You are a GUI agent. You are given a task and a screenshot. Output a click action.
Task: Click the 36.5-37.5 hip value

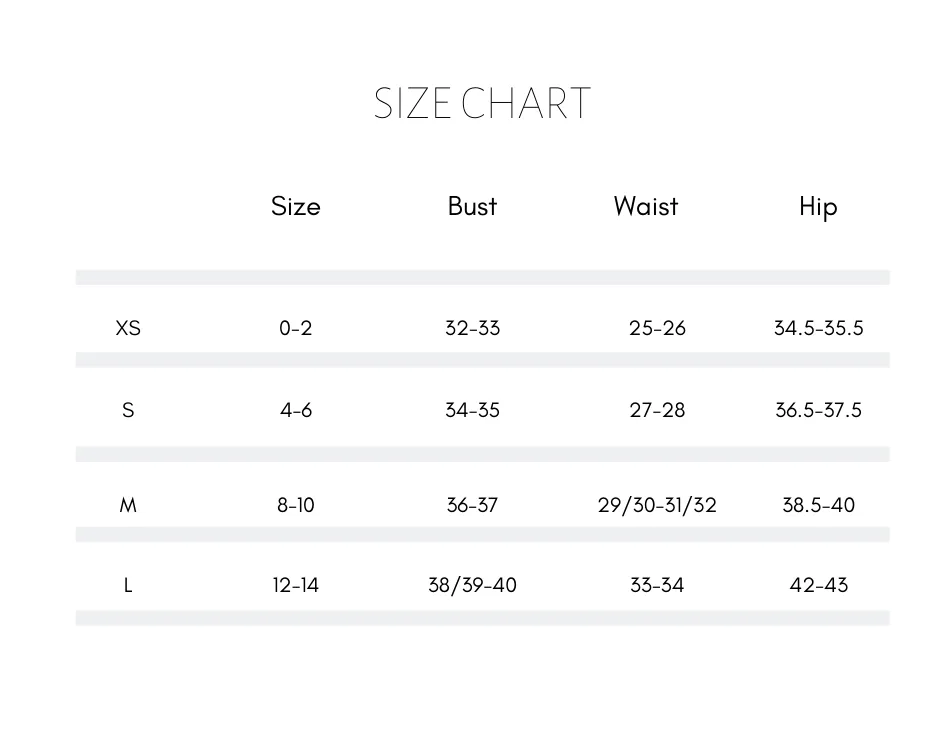[818, 411]
